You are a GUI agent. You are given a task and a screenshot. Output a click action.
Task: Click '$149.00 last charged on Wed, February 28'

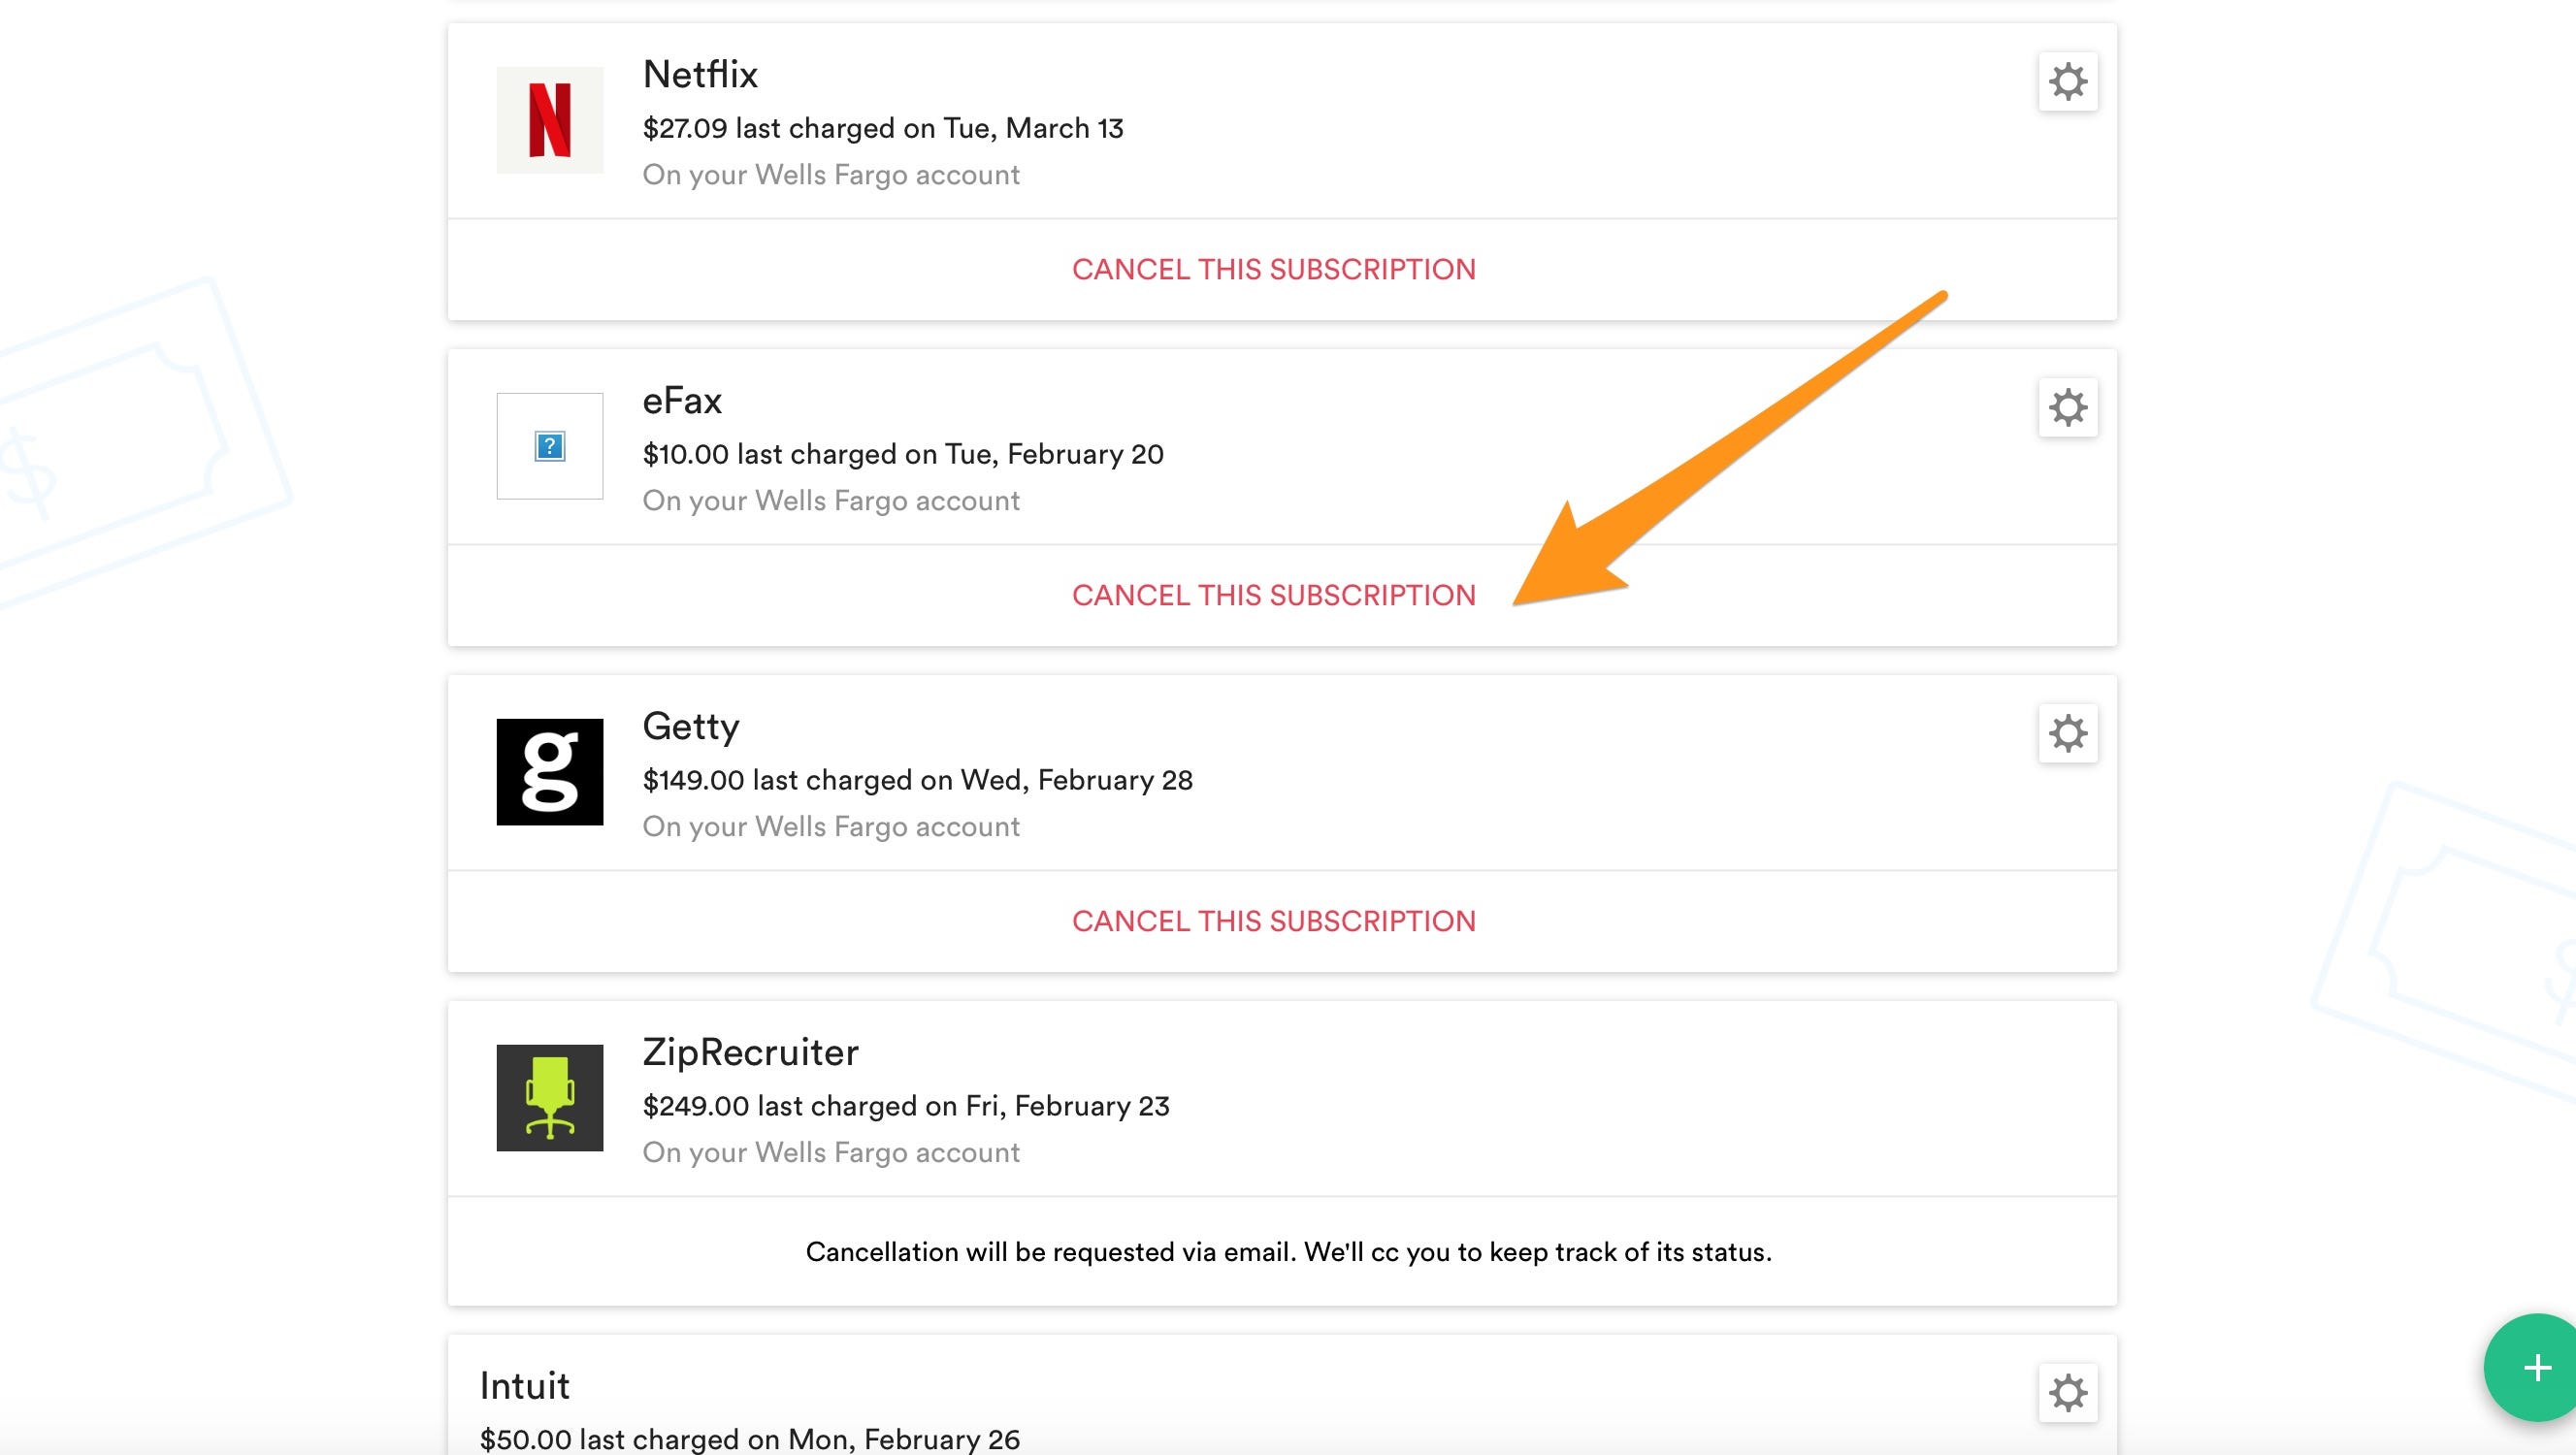point(918,780)
